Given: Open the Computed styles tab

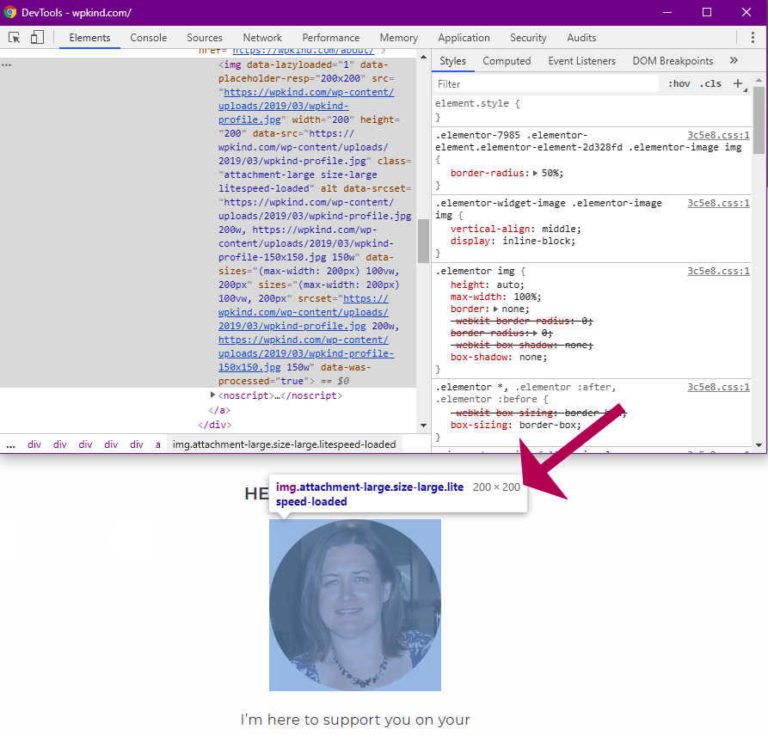Looking at the screenshot, I should pos(506,61).
